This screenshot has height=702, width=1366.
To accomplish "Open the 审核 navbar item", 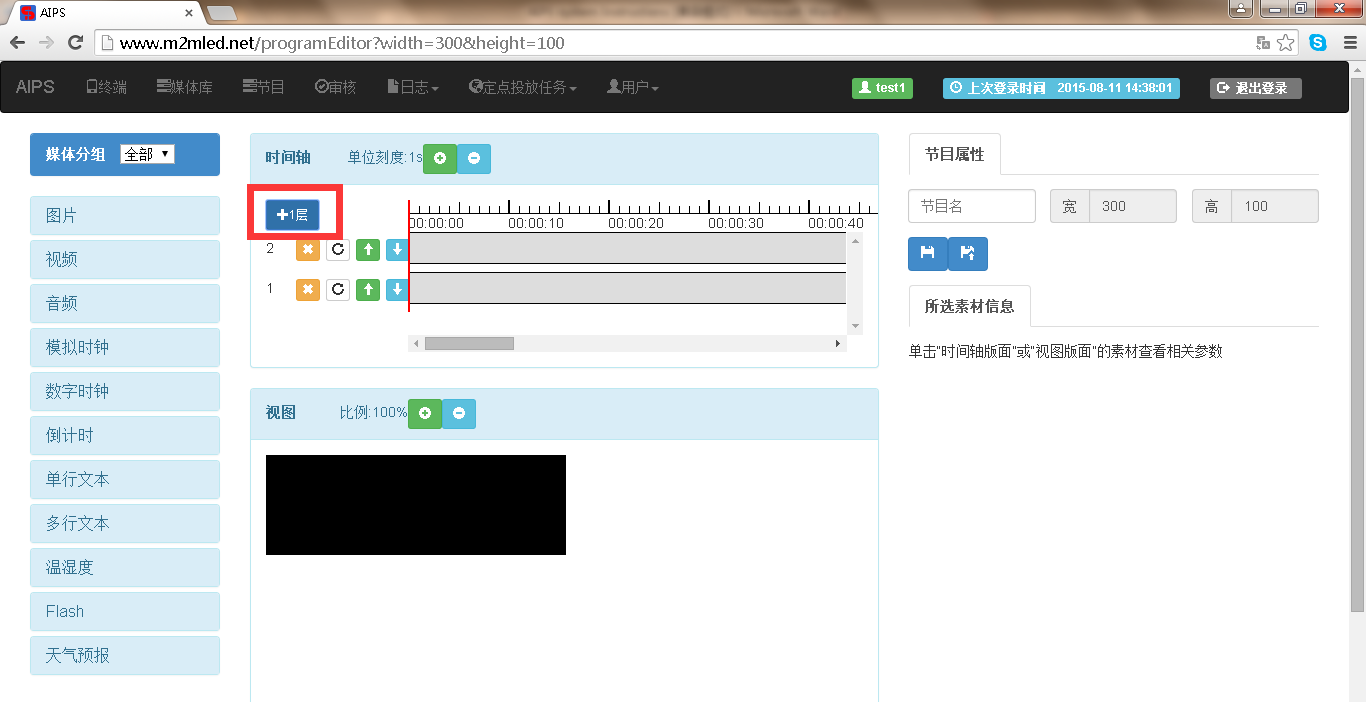I will (x=335, y=87).
